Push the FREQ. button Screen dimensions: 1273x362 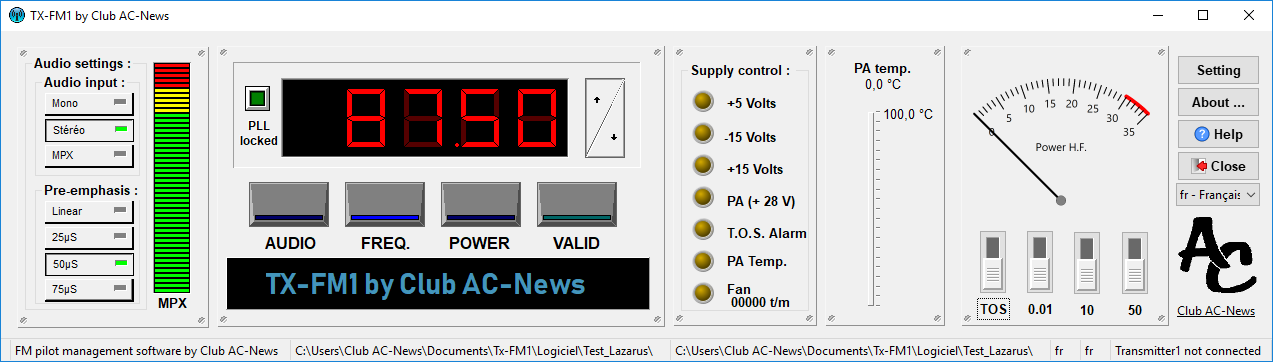(x=385, y=204)
